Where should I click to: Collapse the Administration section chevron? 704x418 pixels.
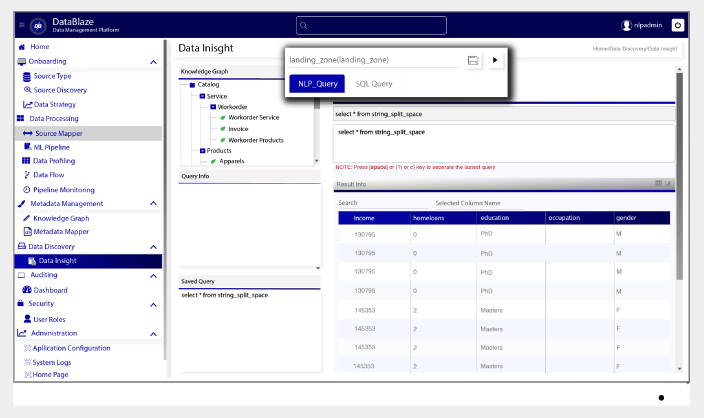pyautogui.click(x=153, y=334)
